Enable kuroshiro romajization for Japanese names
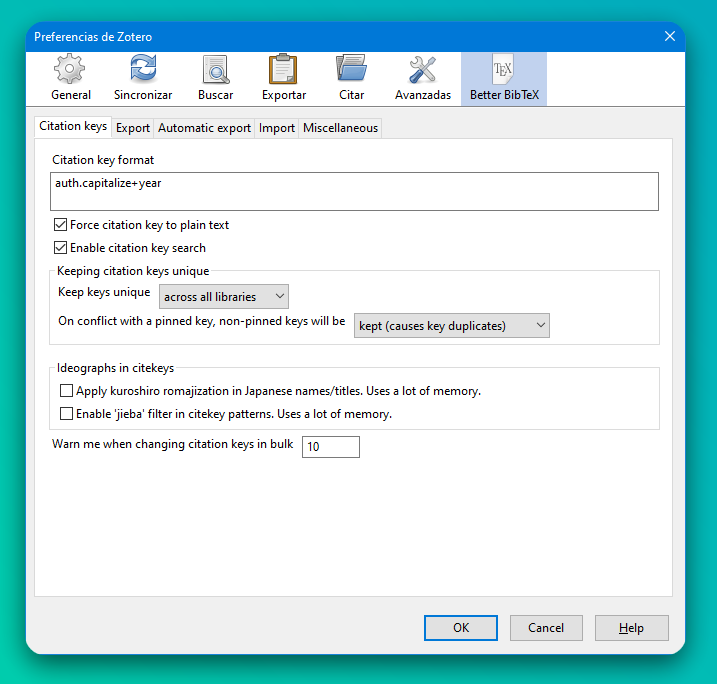Screen dimensions: 717x684 point(67,391)
